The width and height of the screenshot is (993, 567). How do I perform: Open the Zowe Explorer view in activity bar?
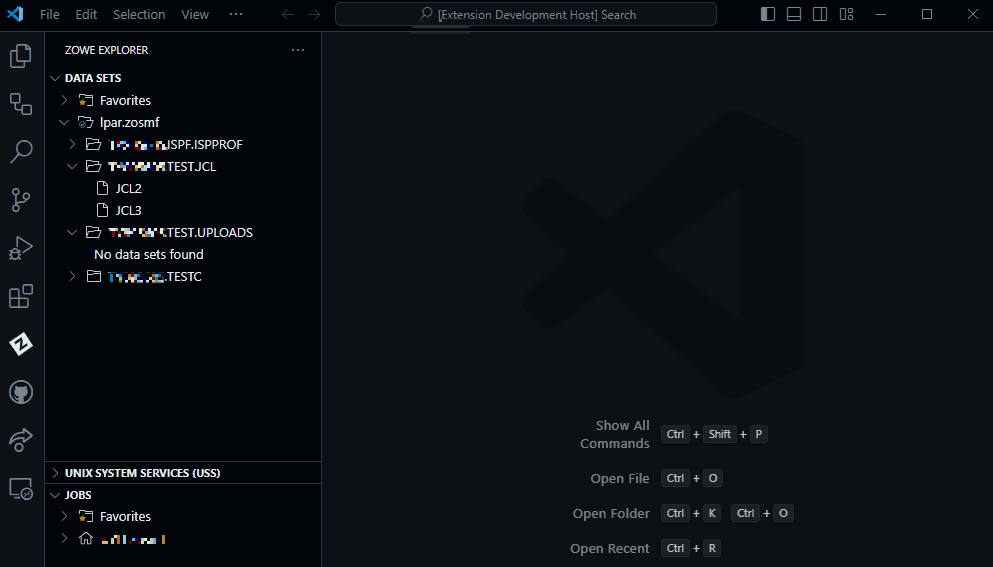[x=21, y=345]
